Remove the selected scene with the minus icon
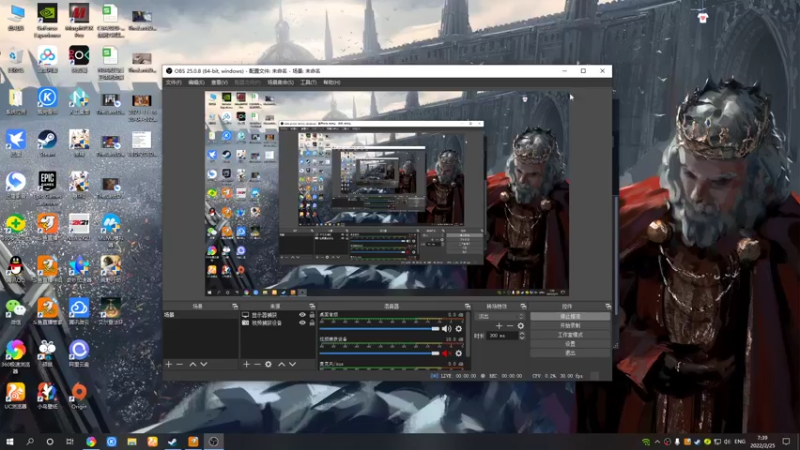The width and height of the screenshot is (800, 450). point(180,364)
